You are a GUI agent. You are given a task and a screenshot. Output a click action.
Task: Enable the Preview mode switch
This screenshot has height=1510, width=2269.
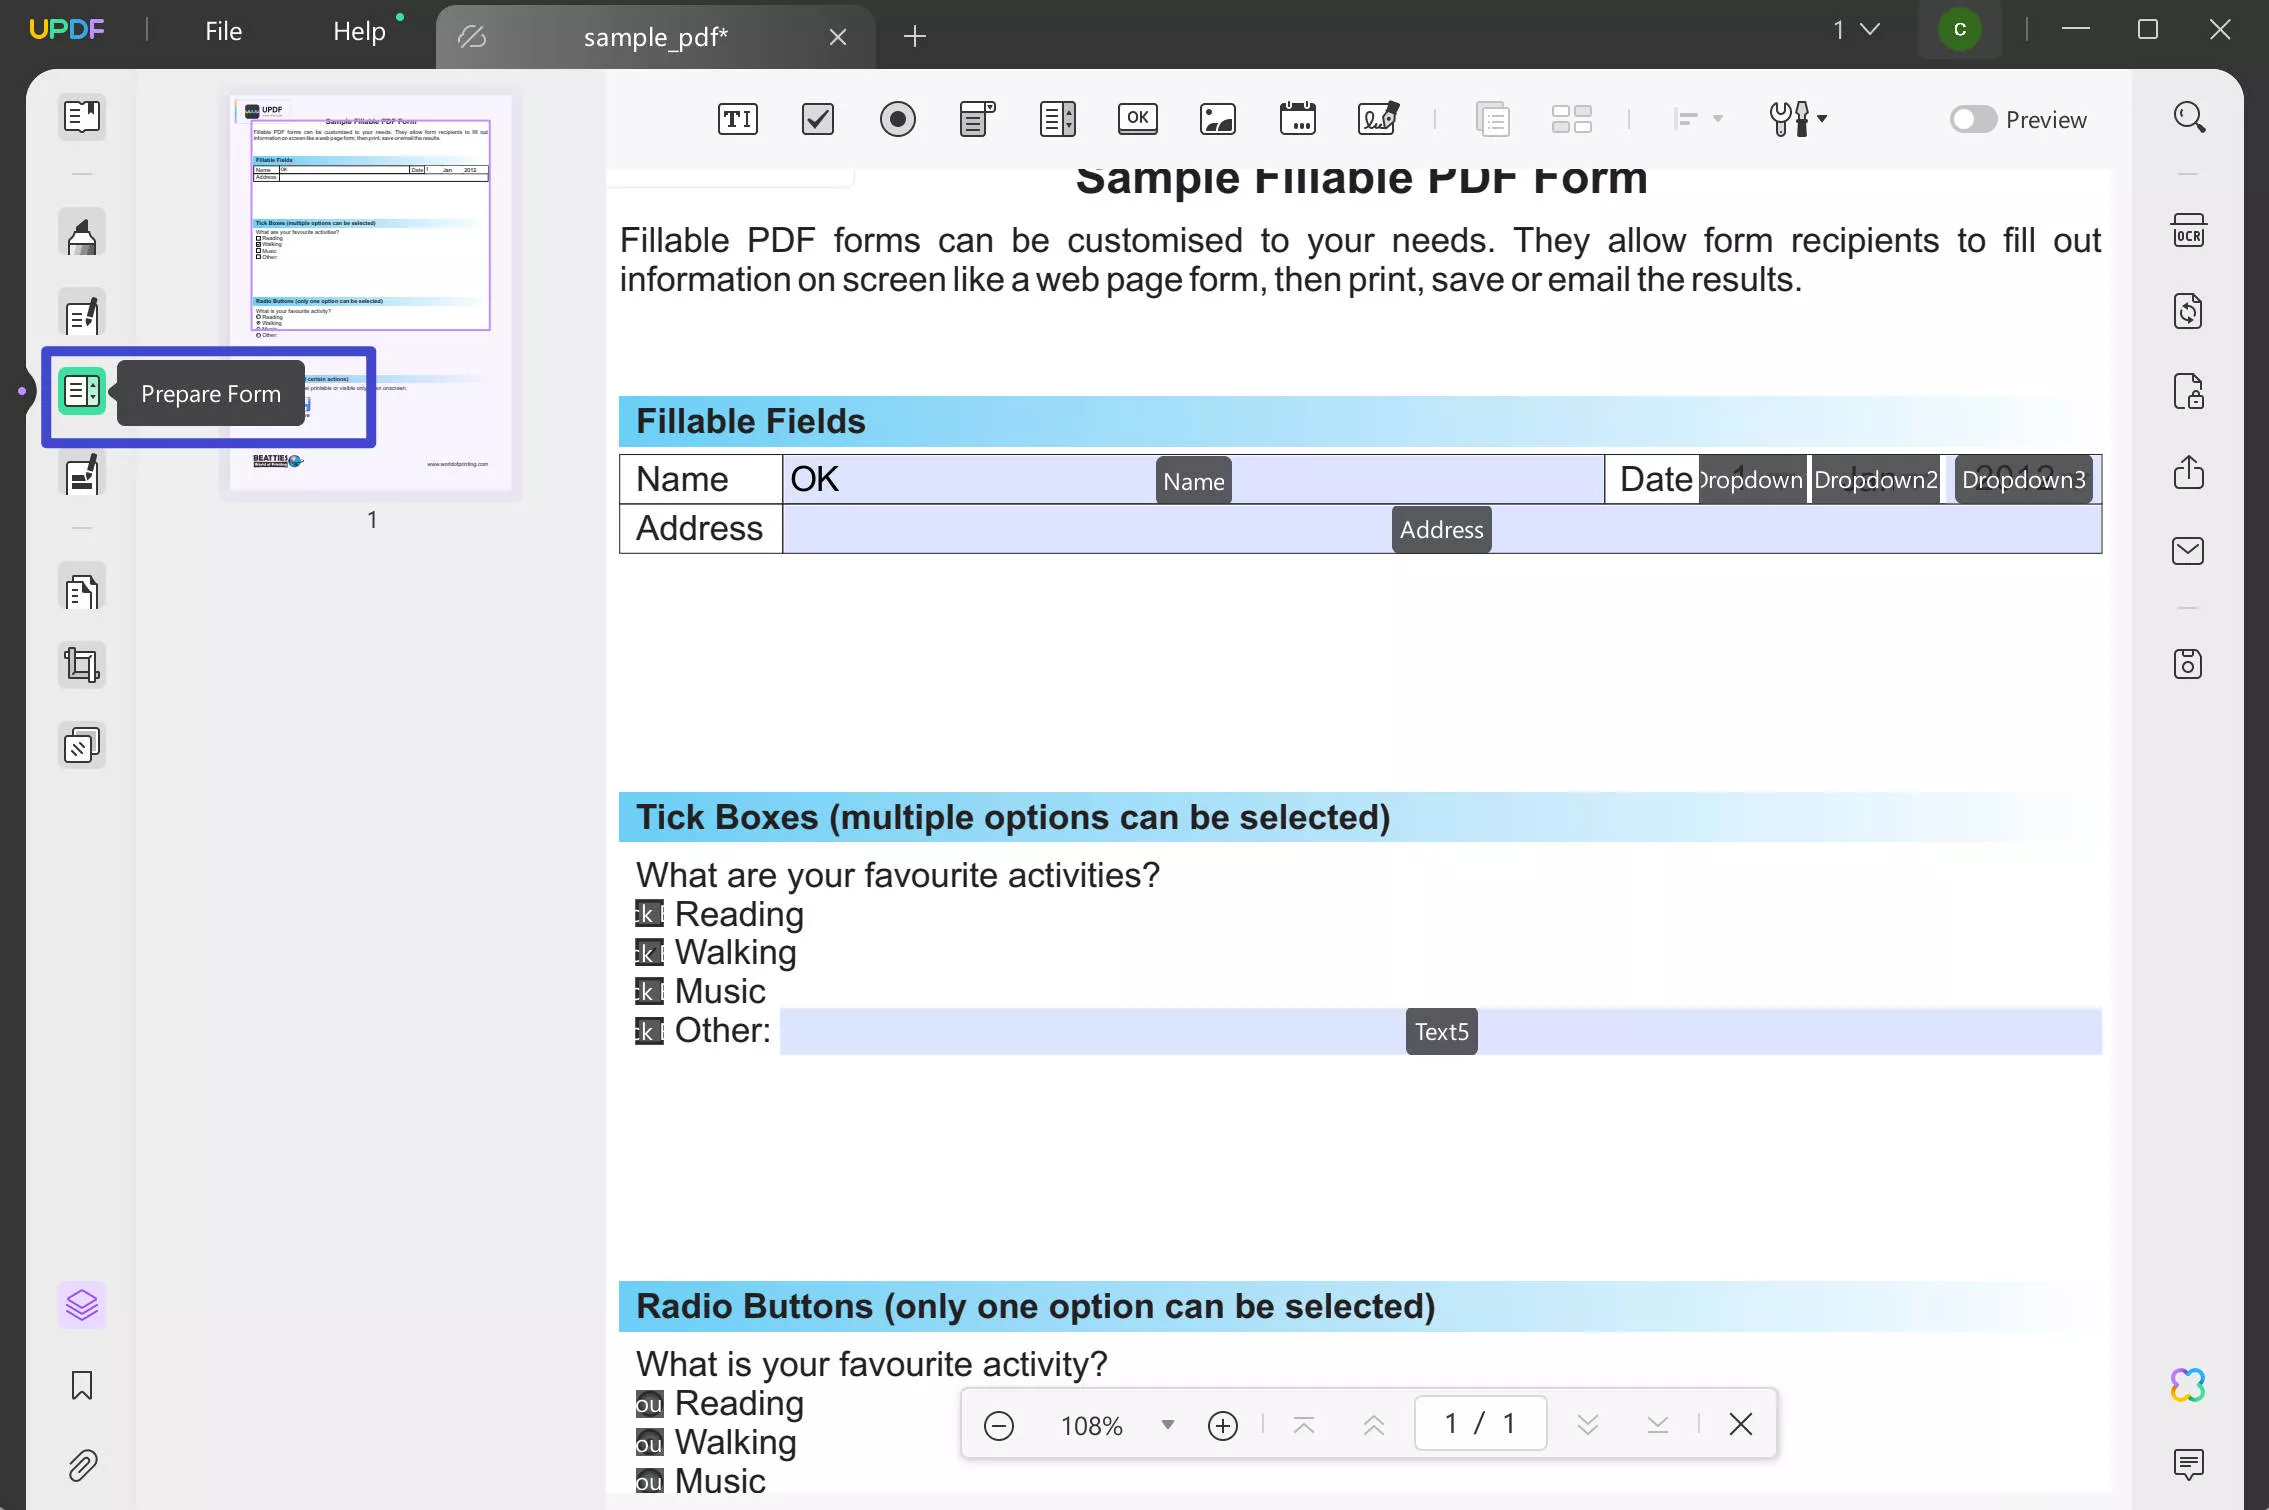click(x=1972, y=119)
